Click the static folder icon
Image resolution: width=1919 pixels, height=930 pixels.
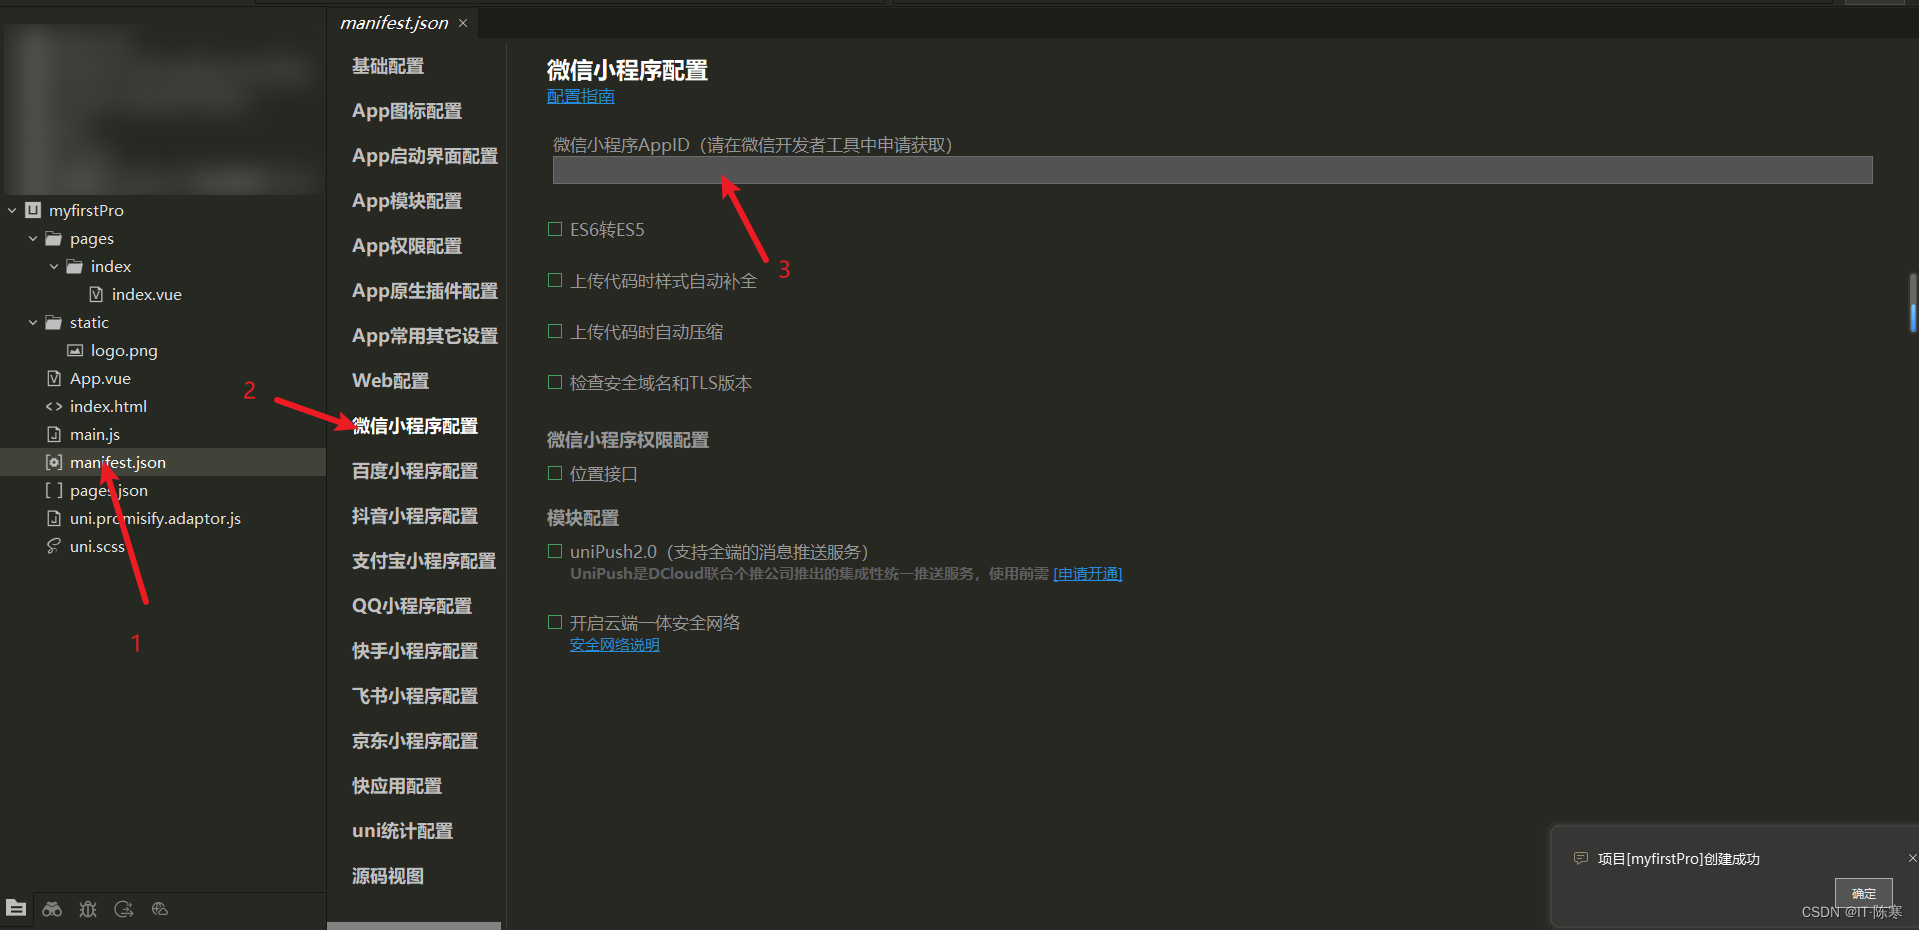(x=54, y=322)
